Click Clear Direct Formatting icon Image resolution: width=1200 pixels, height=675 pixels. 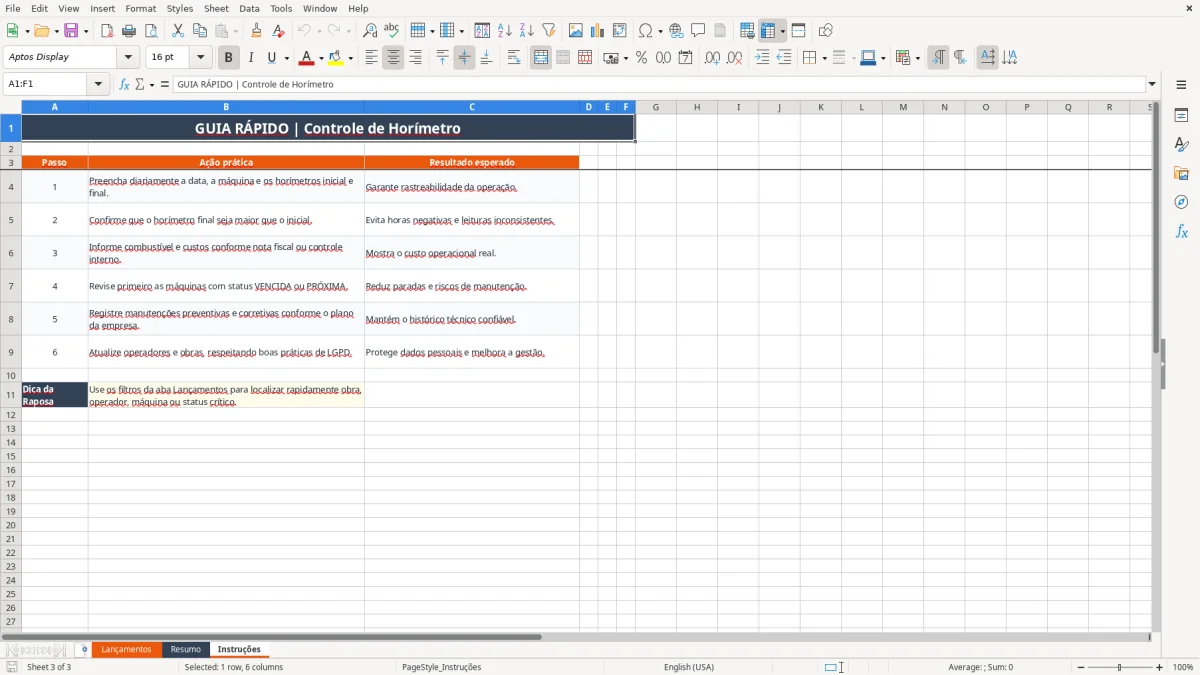(x=279, y=31)
